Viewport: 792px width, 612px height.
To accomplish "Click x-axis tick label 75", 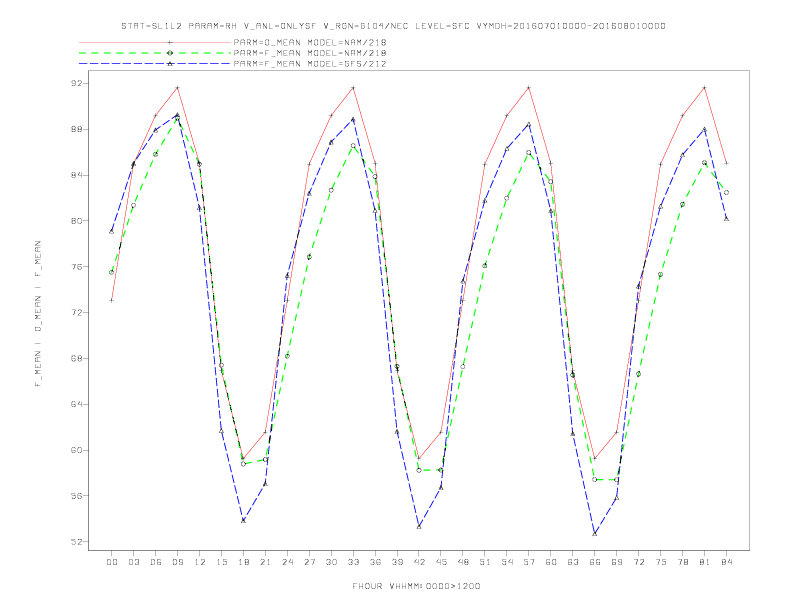I will pos(661,562).
